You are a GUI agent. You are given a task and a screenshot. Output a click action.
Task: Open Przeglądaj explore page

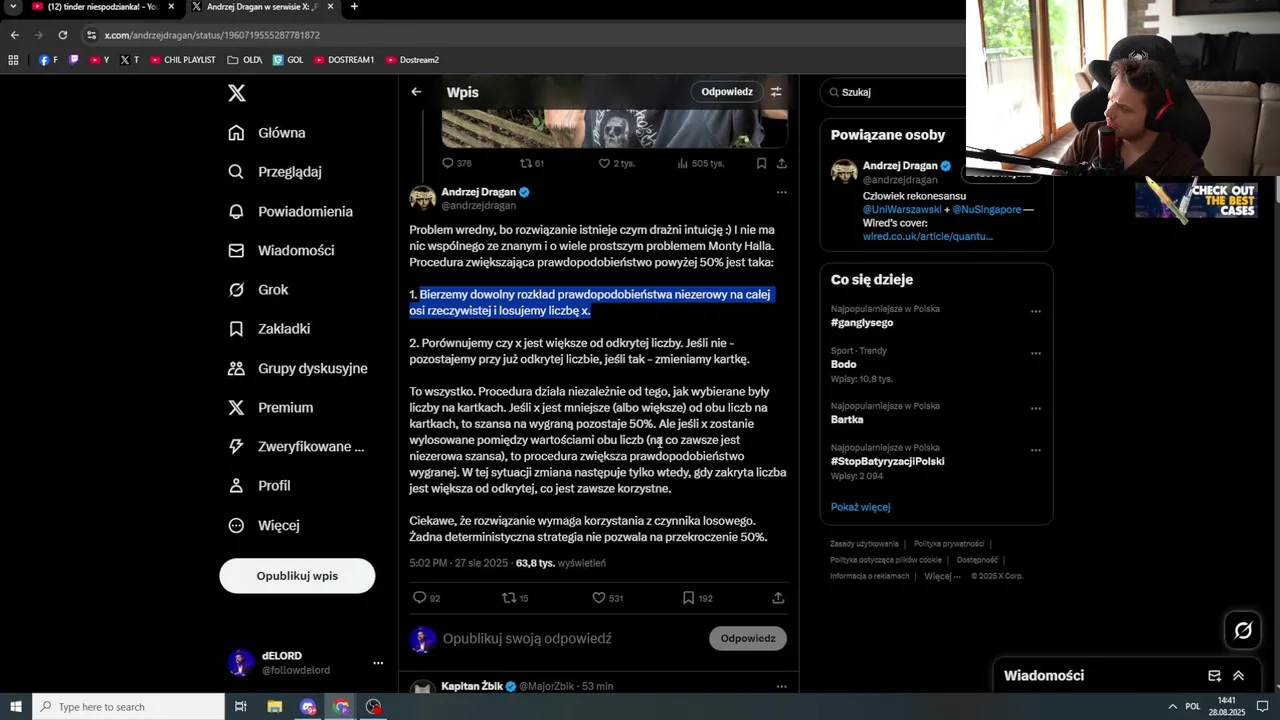[x=275, y=172]
